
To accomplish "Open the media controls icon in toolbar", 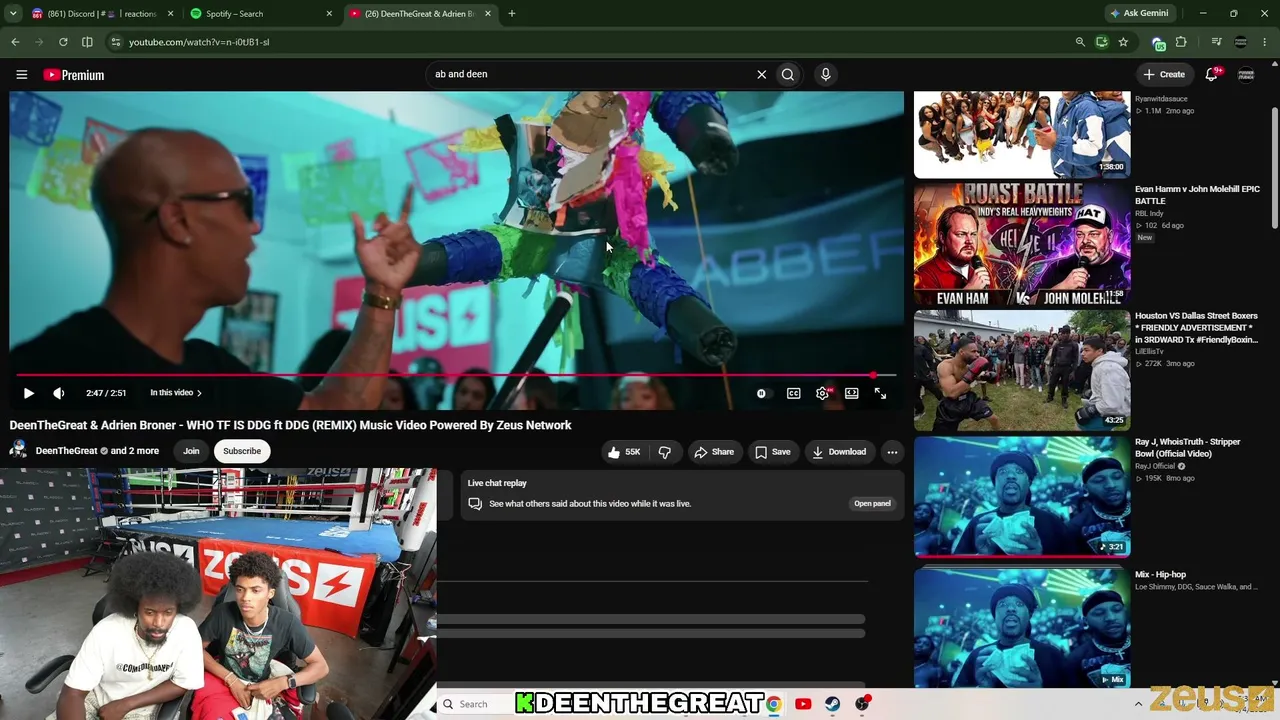I will tap(1216, 42).
